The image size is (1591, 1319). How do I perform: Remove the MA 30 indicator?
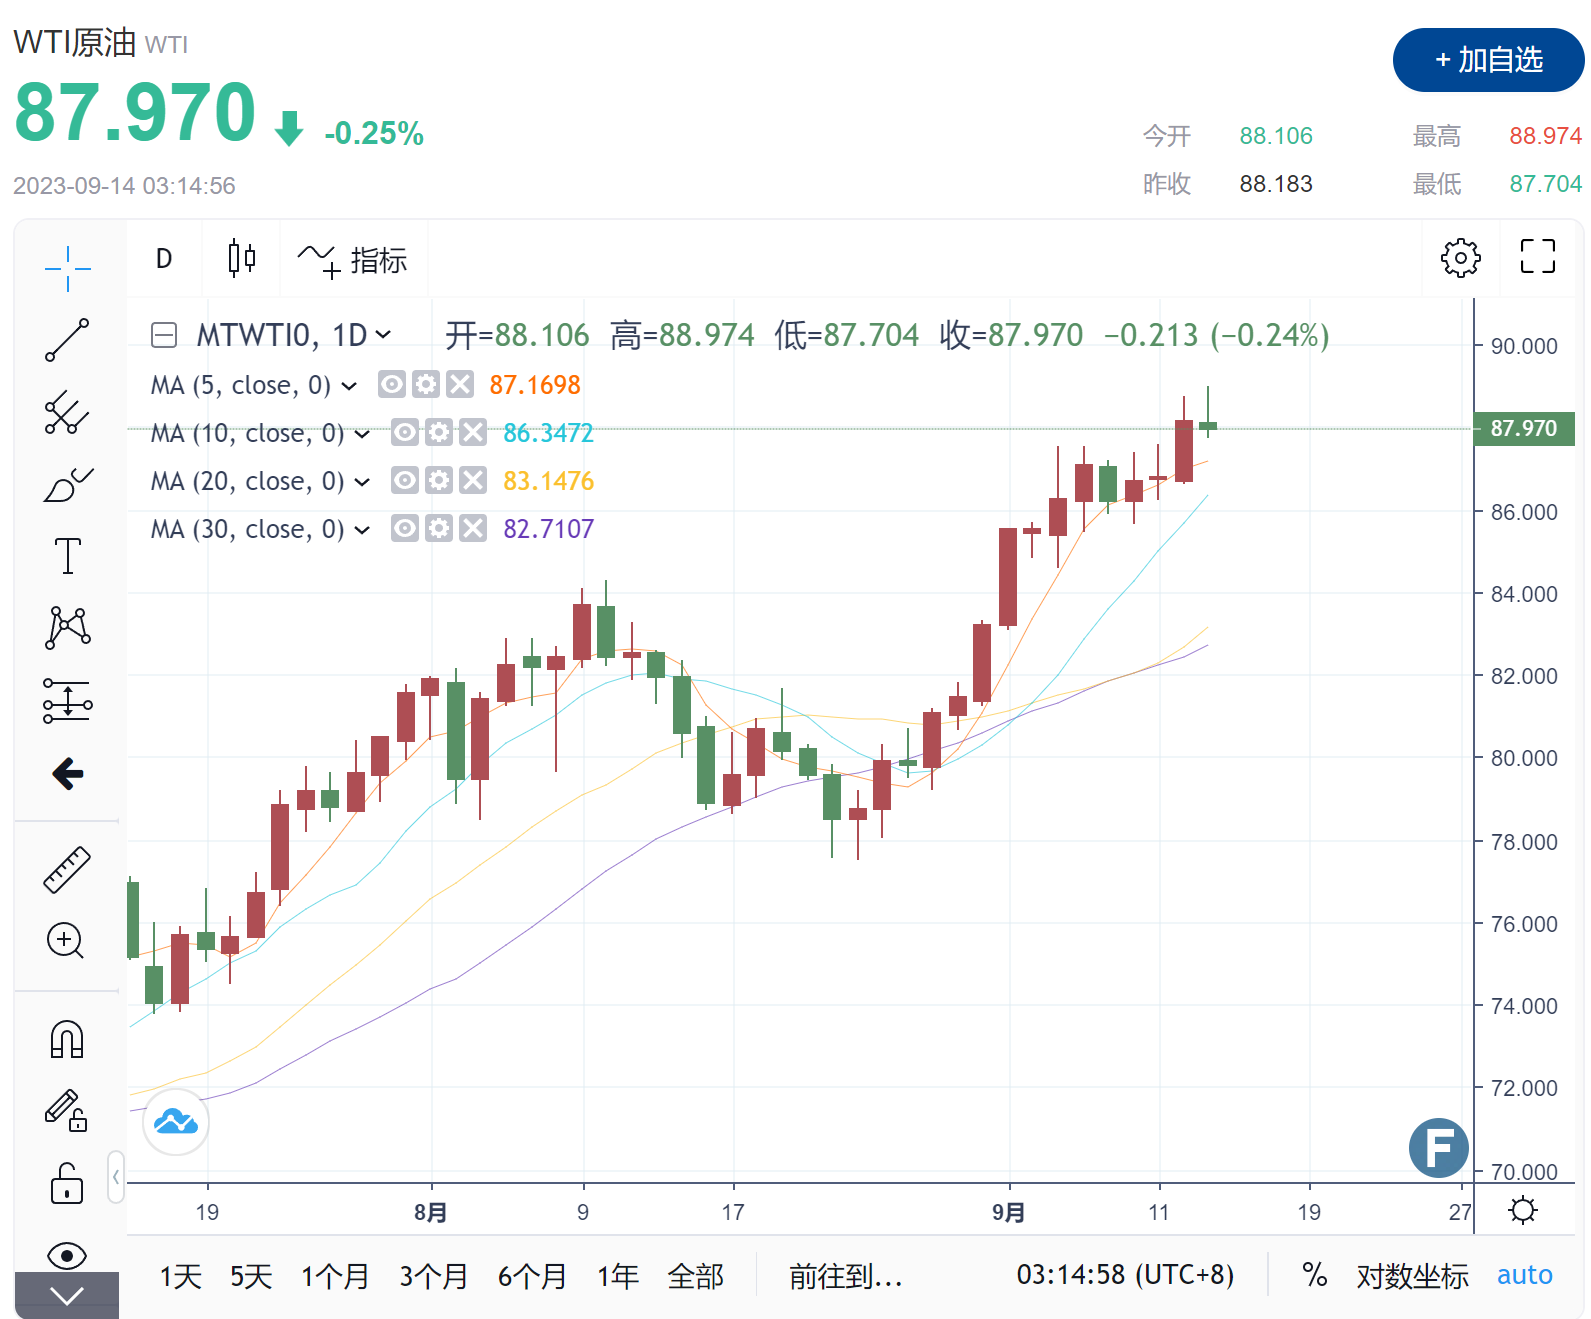[x=473, y=528]
